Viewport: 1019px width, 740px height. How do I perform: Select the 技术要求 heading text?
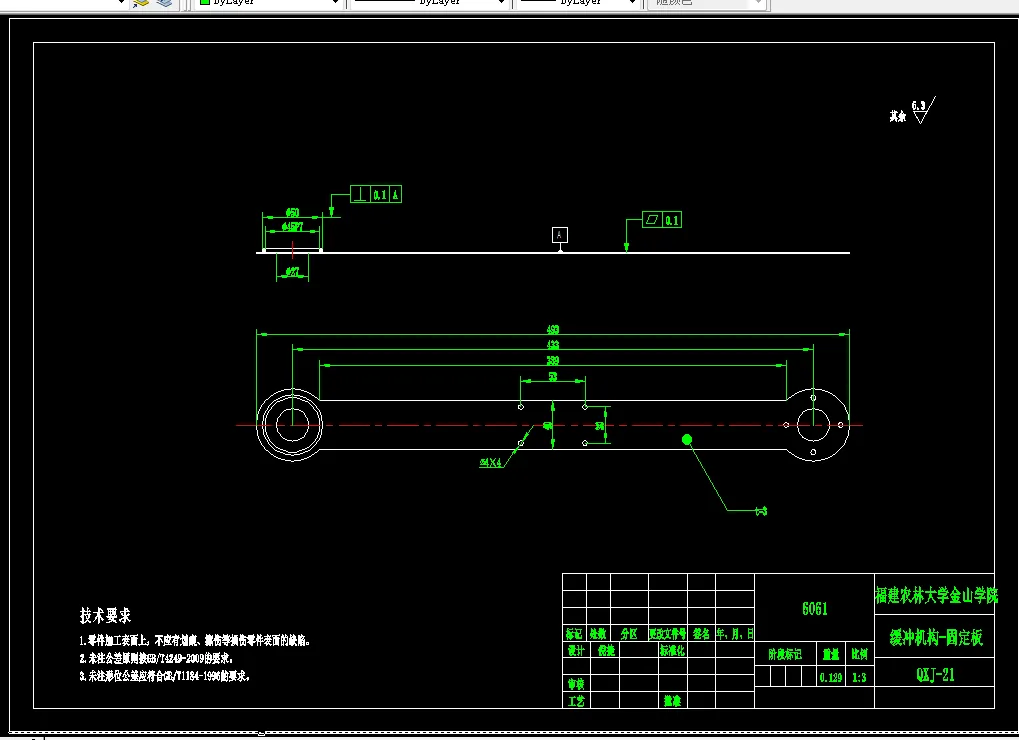(105, 615)
